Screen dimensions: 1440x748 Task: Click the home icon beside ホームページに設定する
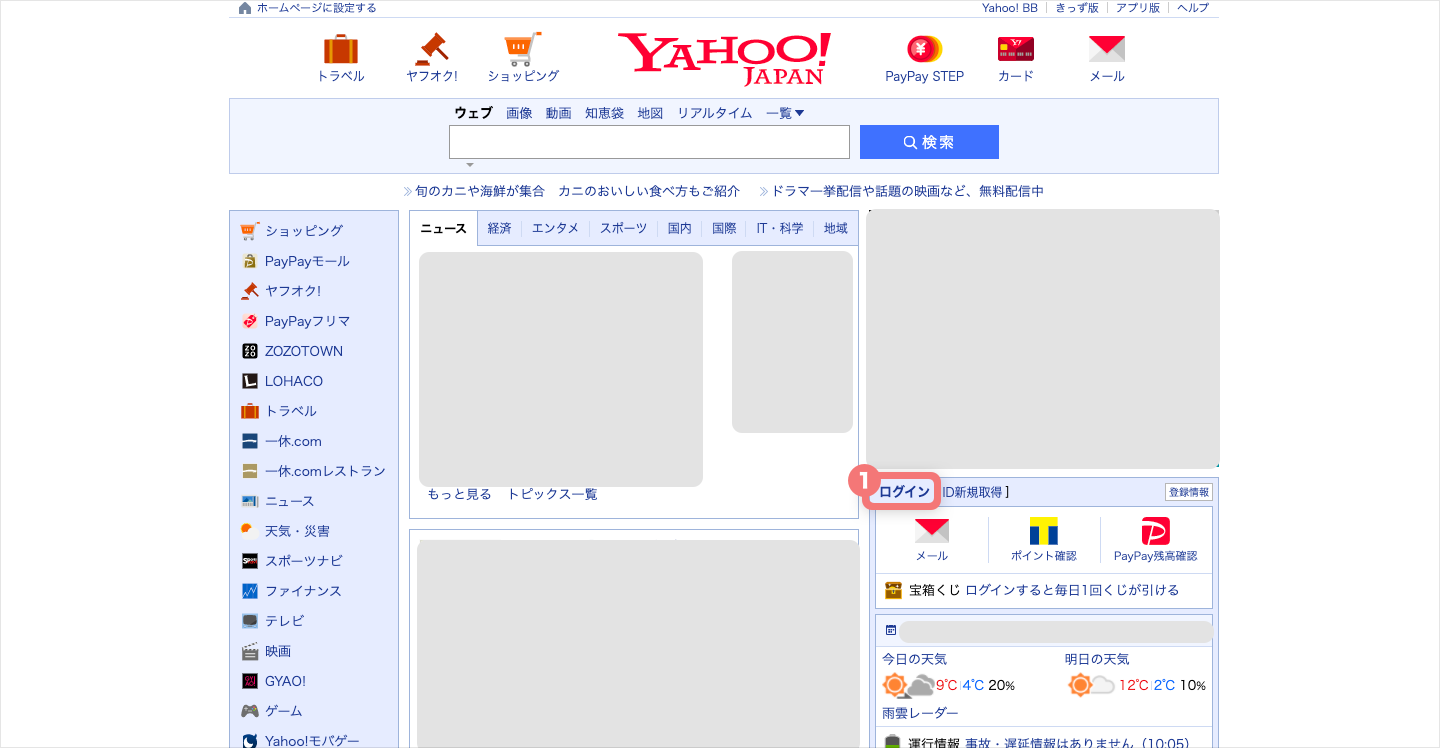point(245,8)
